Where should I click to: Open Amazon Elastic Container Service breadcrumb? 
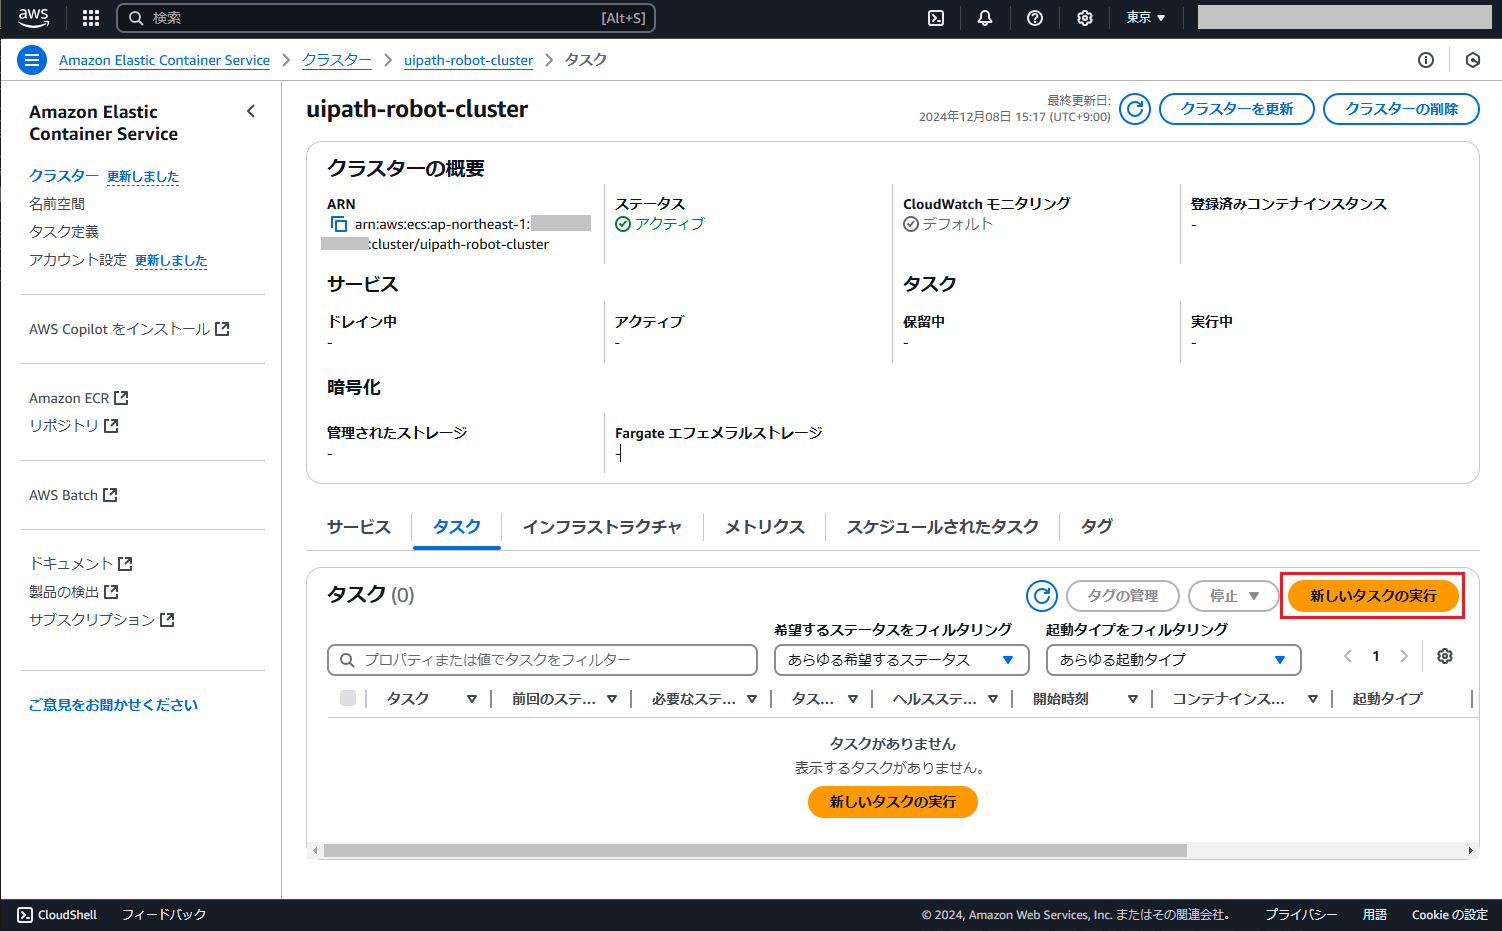164,60
